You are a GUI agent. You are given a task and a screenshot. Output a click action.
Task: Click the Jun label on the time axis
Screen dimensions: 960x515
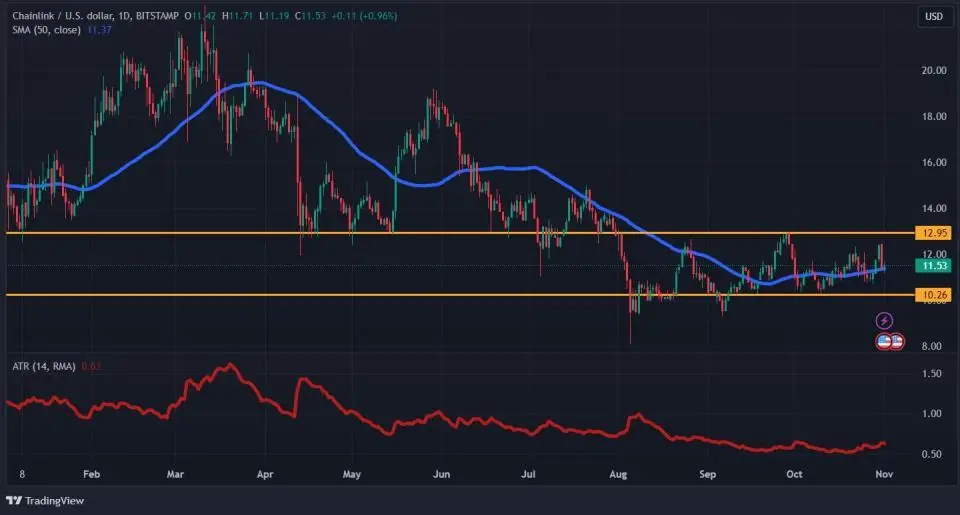pyautogui.click(x=441, y=475)
